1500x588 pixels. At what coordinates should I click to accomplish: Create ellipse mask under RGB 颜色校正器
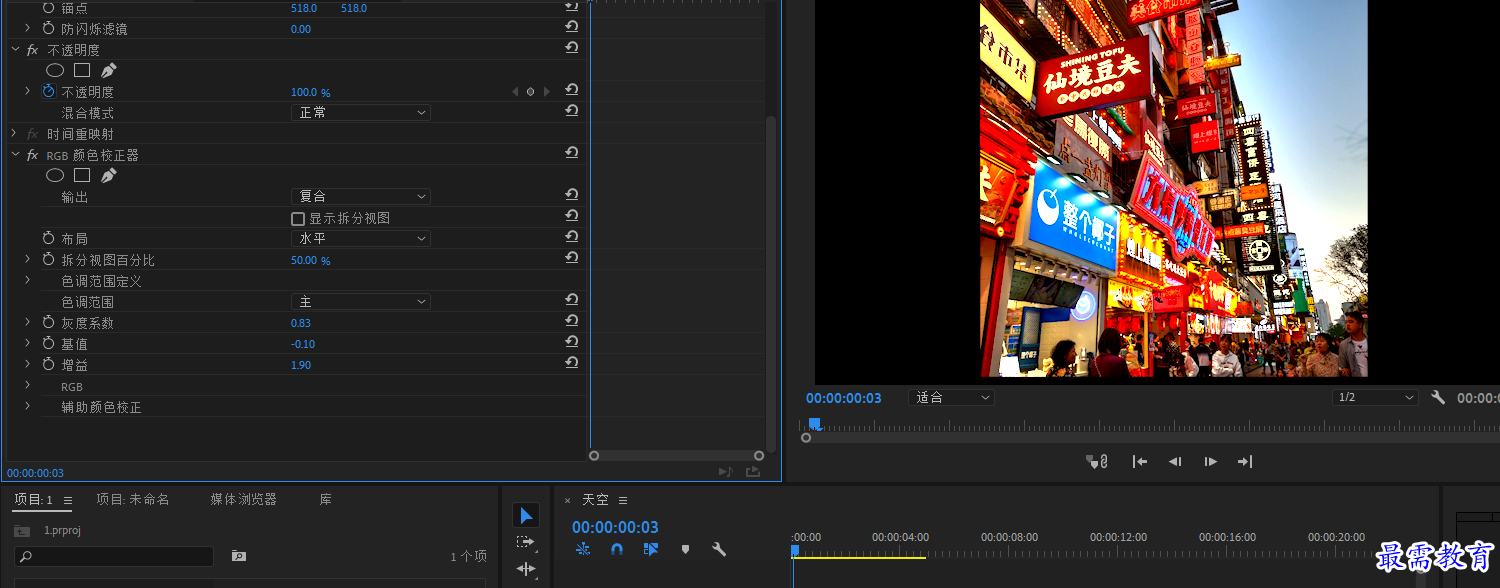tap(55, 175)
